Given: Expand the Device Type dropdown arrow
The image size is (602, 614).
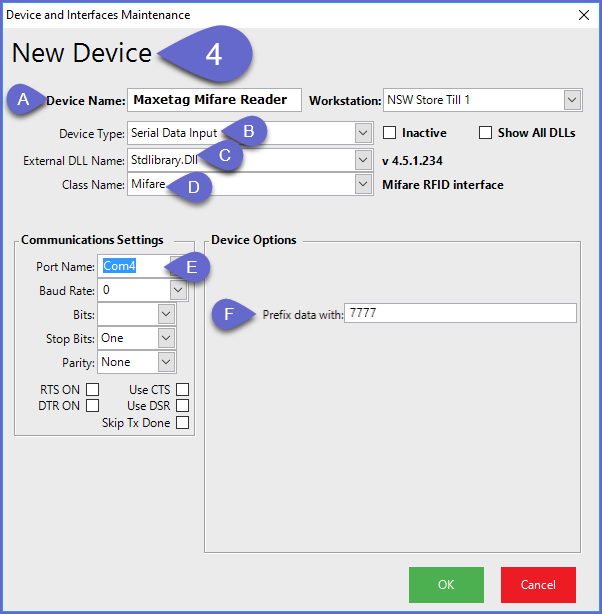Looking at the screenshot, I should pos(363,133).
